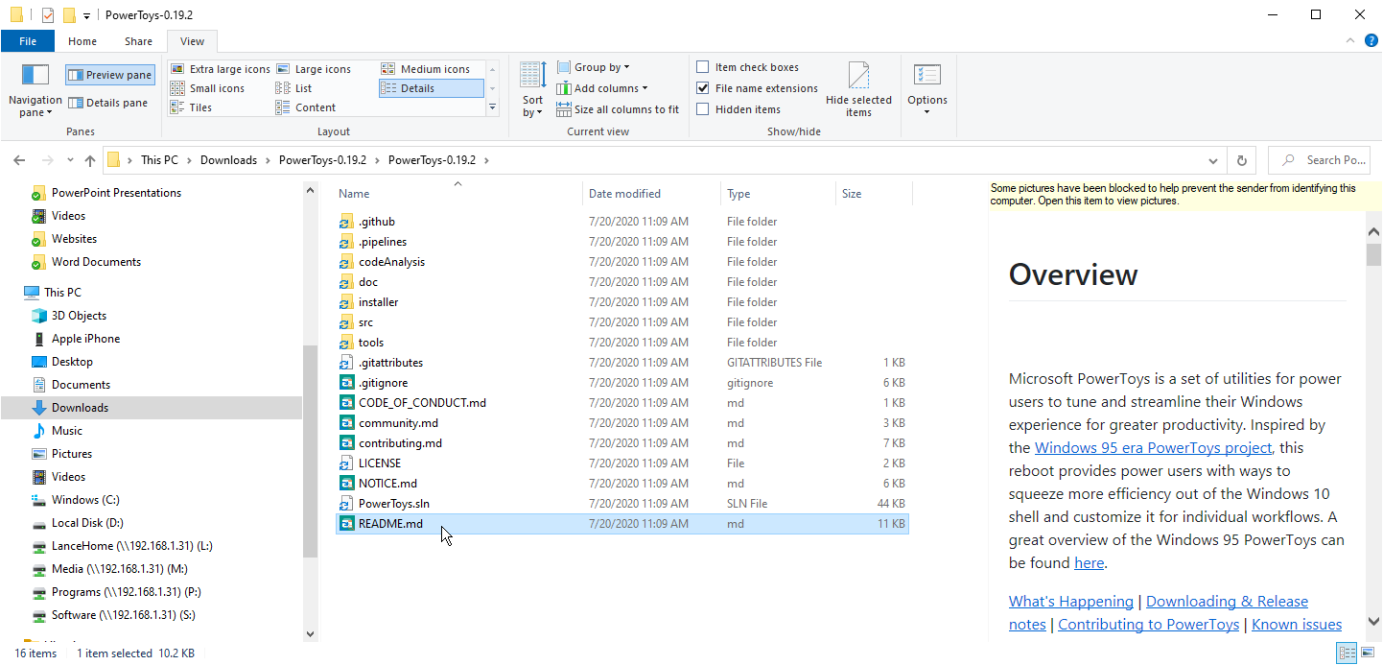Click Hide selected items
1383x665 pixels.
859,90
